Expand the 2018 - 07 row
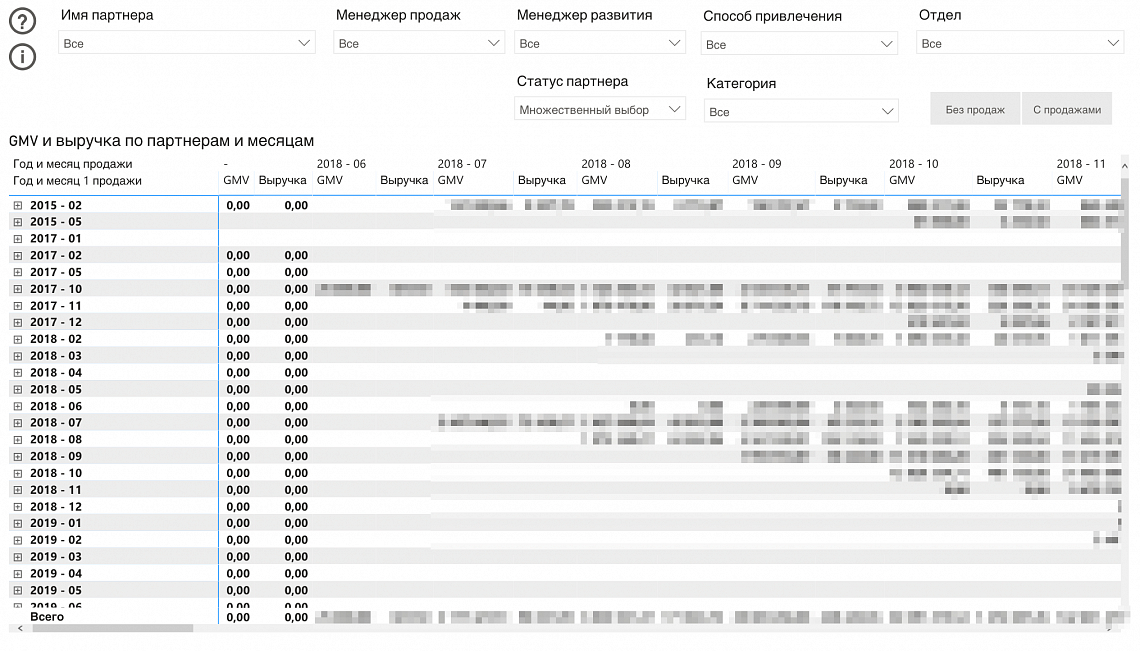1140x651 pixels. [17, 423]
